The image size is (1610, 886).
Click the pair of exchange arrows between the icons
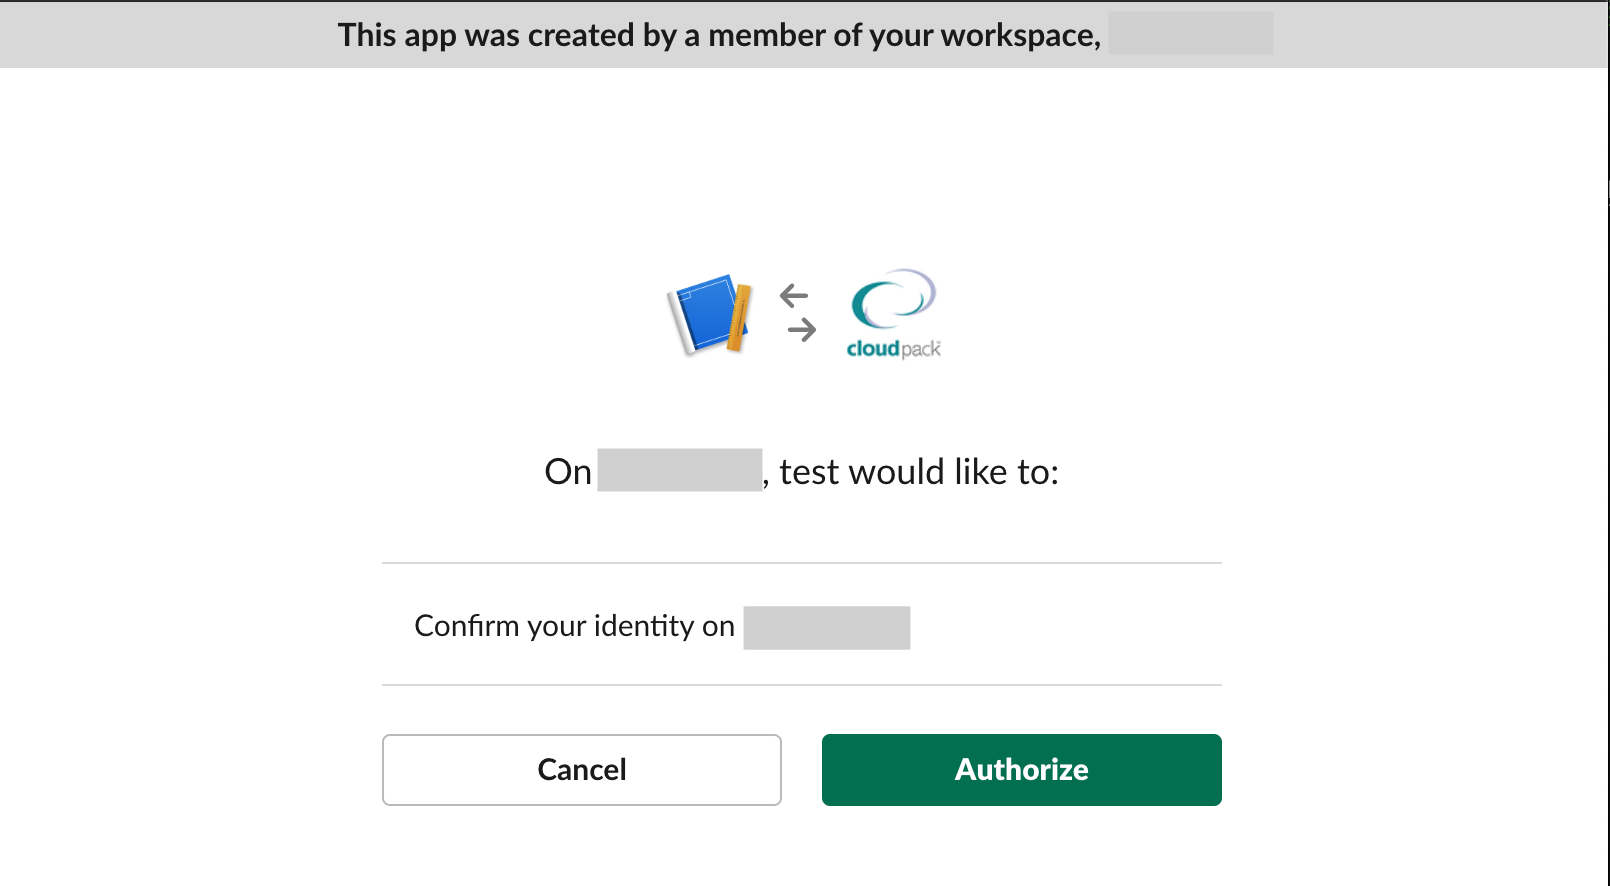[799, 312]
